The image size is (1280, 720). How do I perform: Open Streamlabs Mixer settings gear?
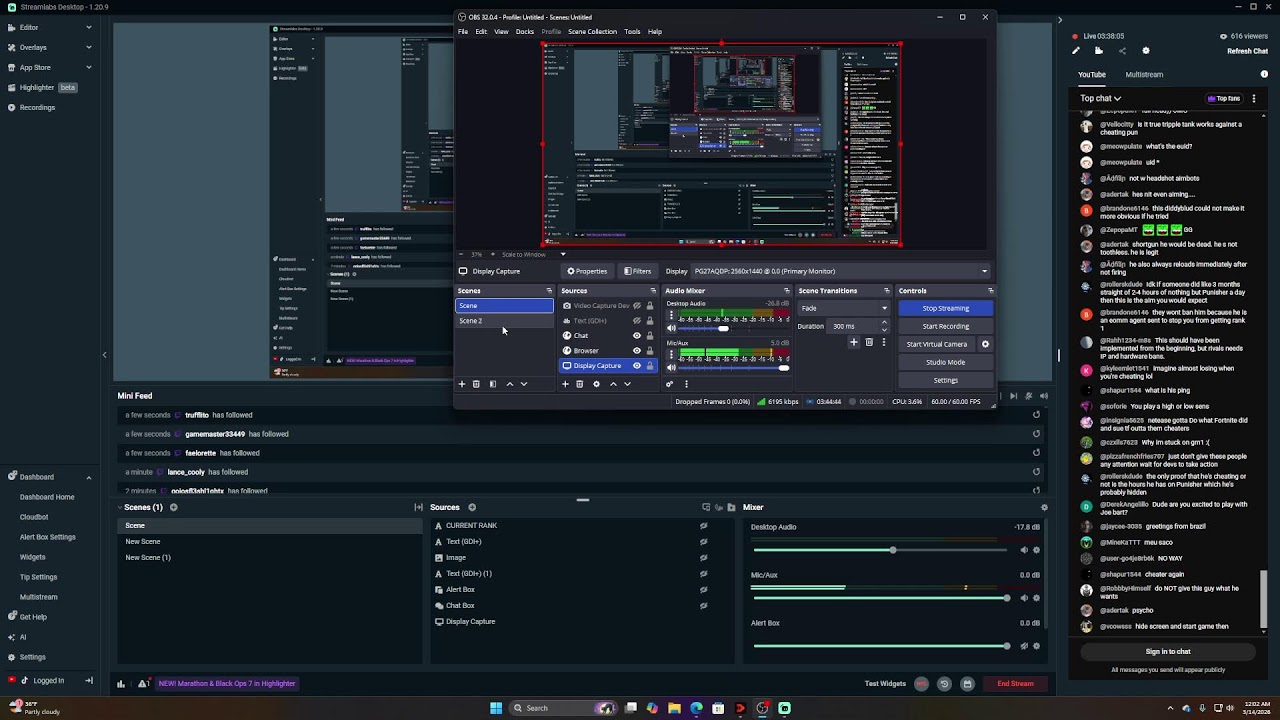click(1044, 507)
